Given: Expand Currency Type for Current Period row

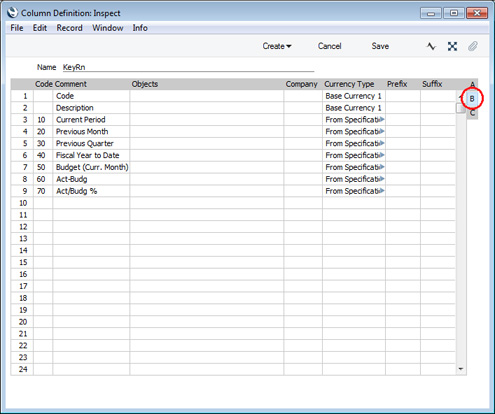Looking at the screenshot, I should [x=382, y=120].
